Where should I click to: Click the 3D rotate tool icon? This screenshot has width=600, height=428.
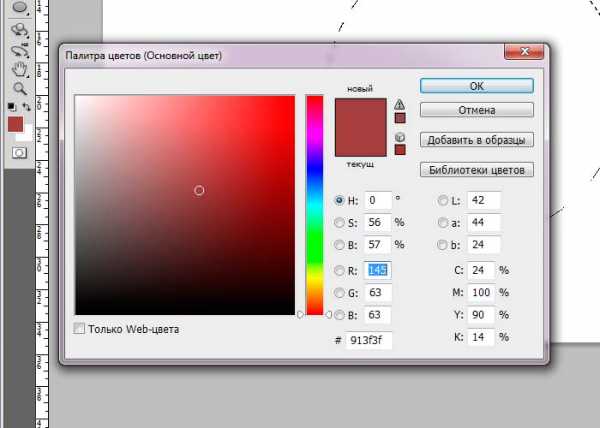point(17,30)
